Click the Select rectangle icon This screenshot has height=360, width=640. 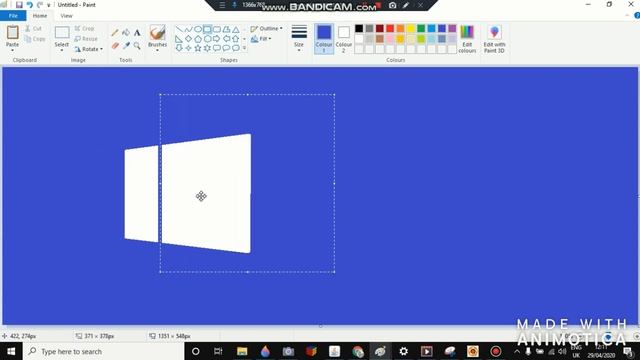[x=62, y=32]
